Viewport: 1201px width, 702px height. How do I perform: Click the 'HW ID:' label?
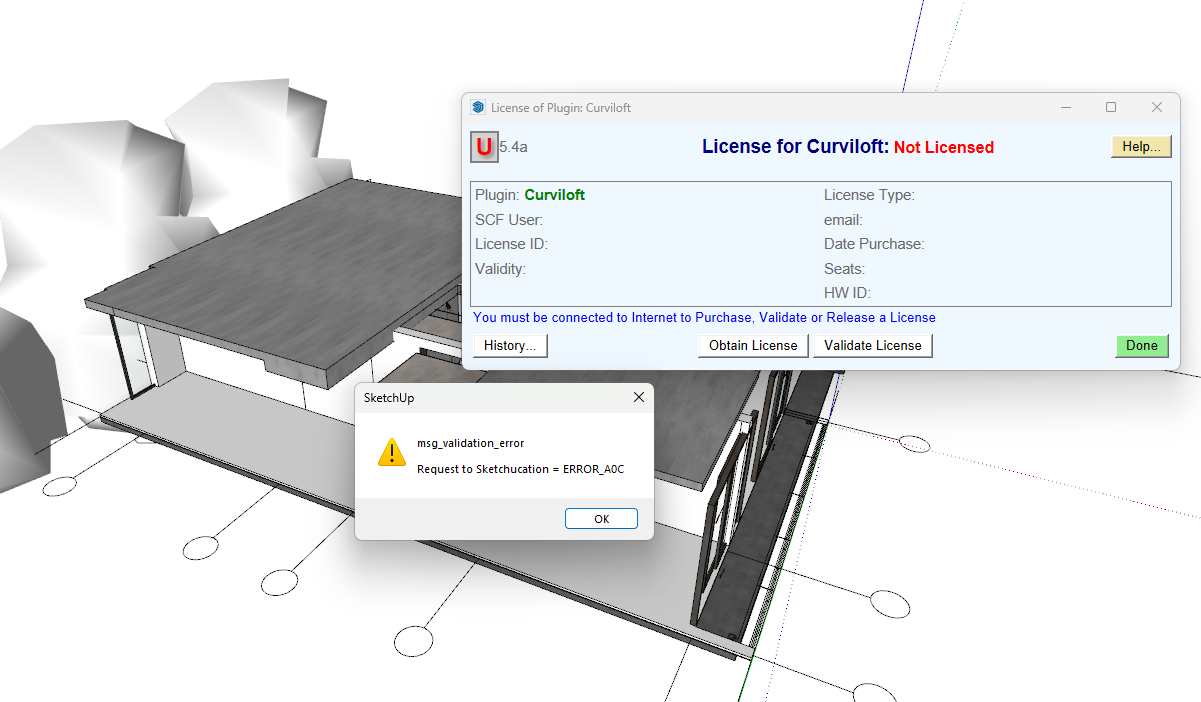coord(847,293)
